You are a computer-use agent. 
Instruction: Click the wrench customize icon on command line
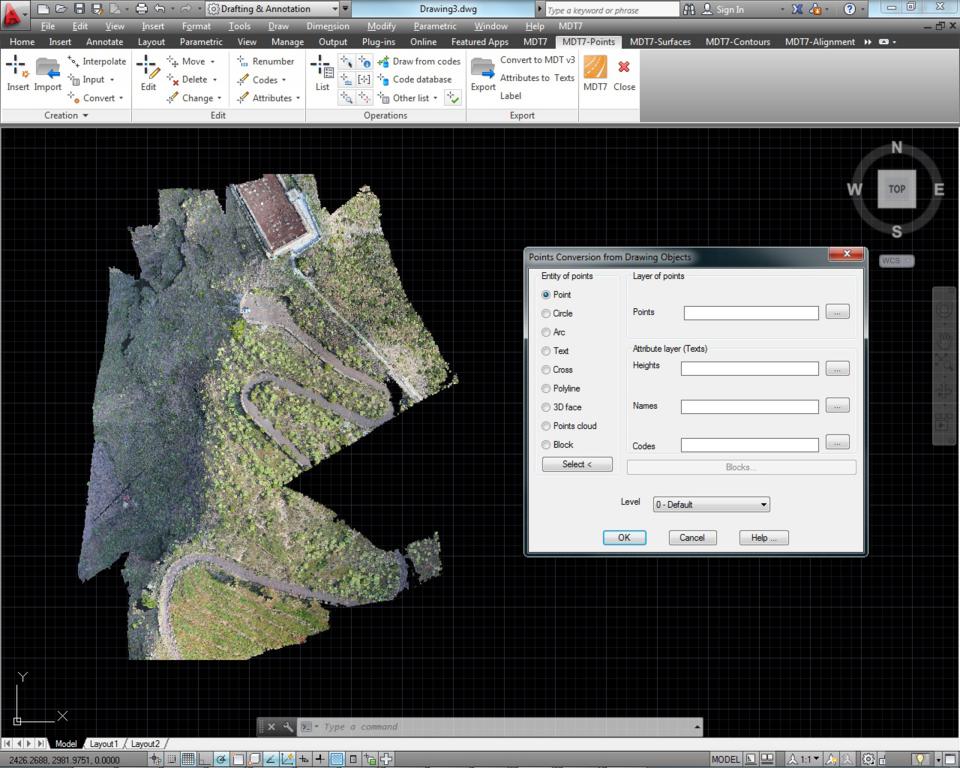pyautogui.click(x=288, y=727)
